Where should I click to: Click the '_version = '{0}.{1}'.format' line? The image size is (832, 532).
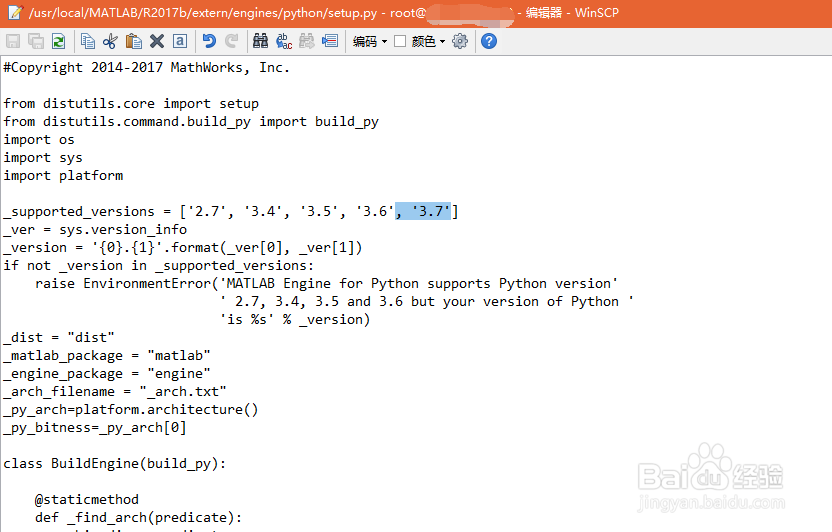click(183, 248)
